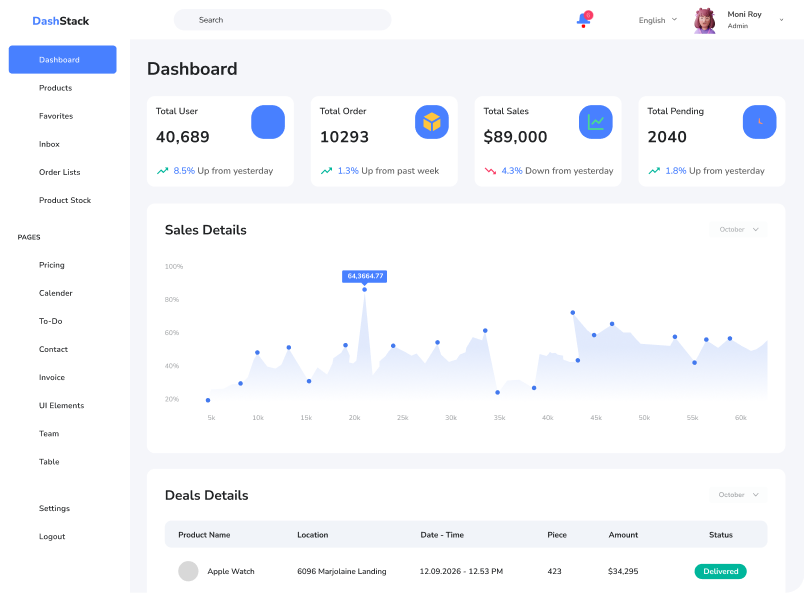This screenshot has height=593, width=804.
Task: Click the Apple Watch product thumbnail
Action: coord(188,571)
